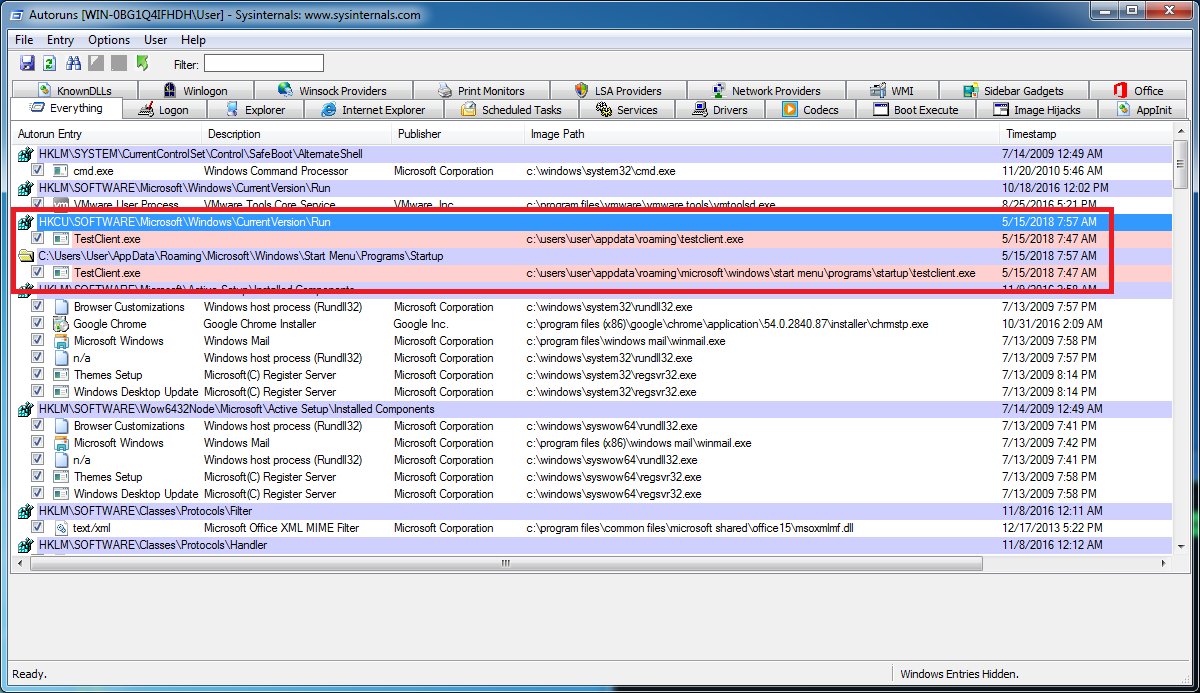Click the Sidebar Gadgets tab icon

coord(970,91)
